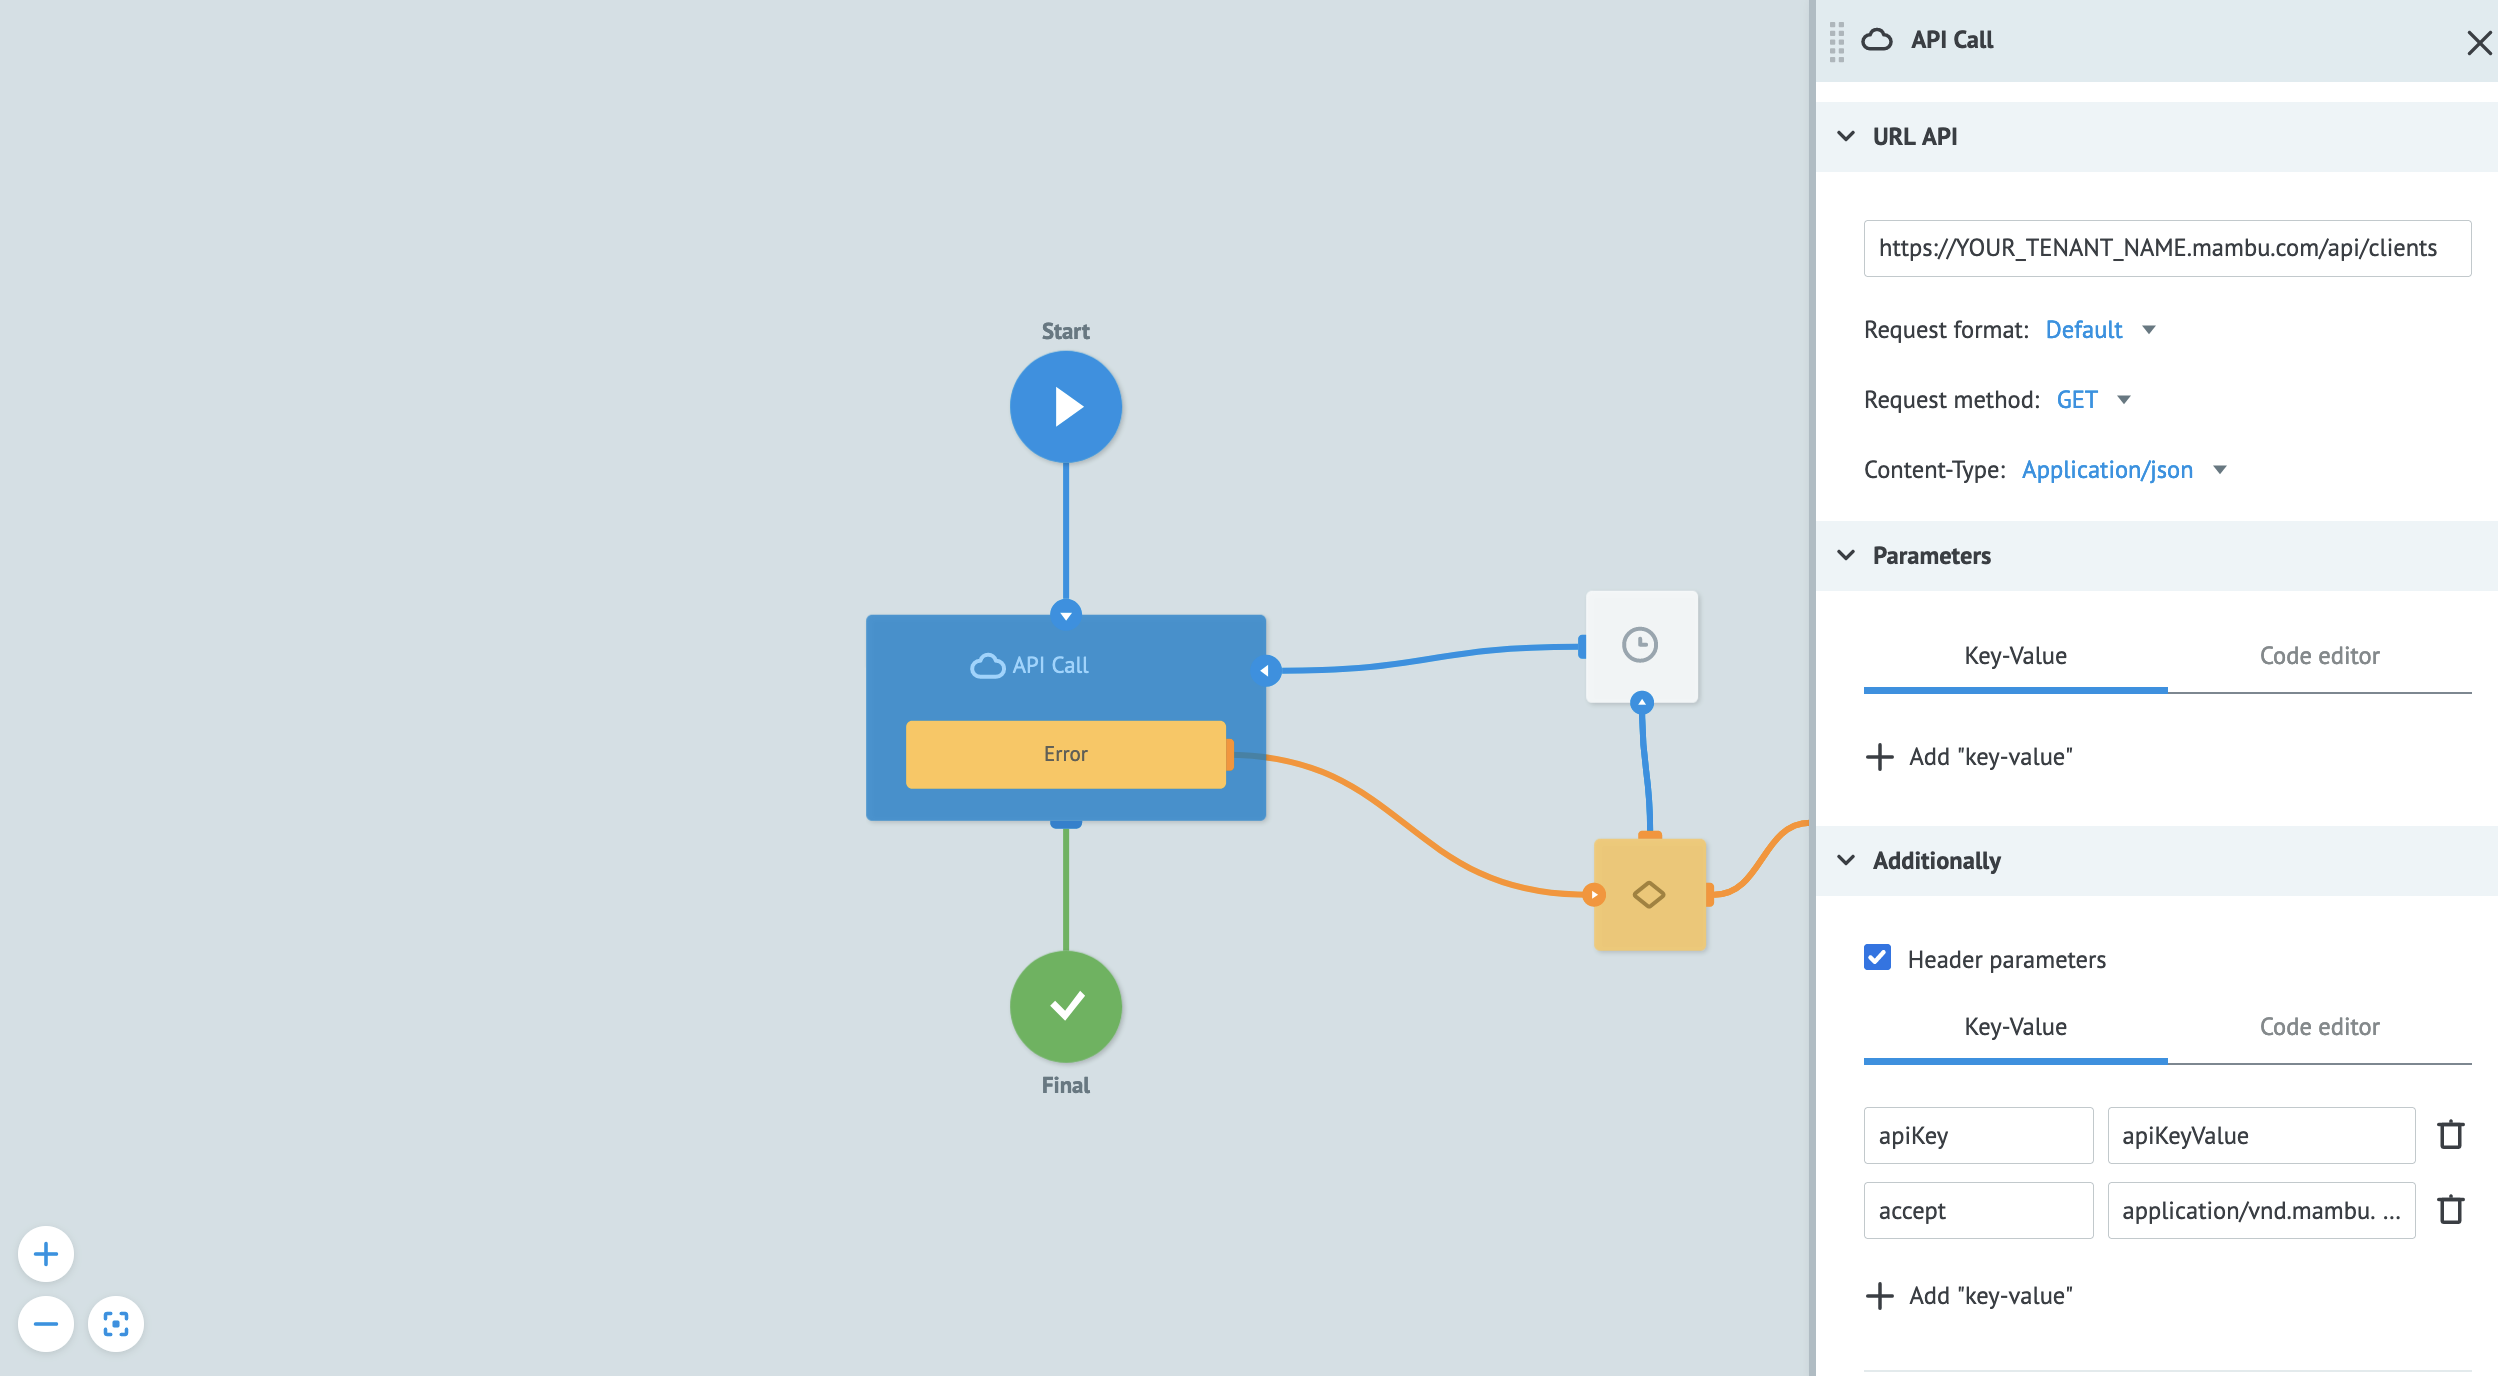Viewport: 2498px width, 1376px height.
Task: Select the orange condition diamond node
Action: [x=1649, y=894]
